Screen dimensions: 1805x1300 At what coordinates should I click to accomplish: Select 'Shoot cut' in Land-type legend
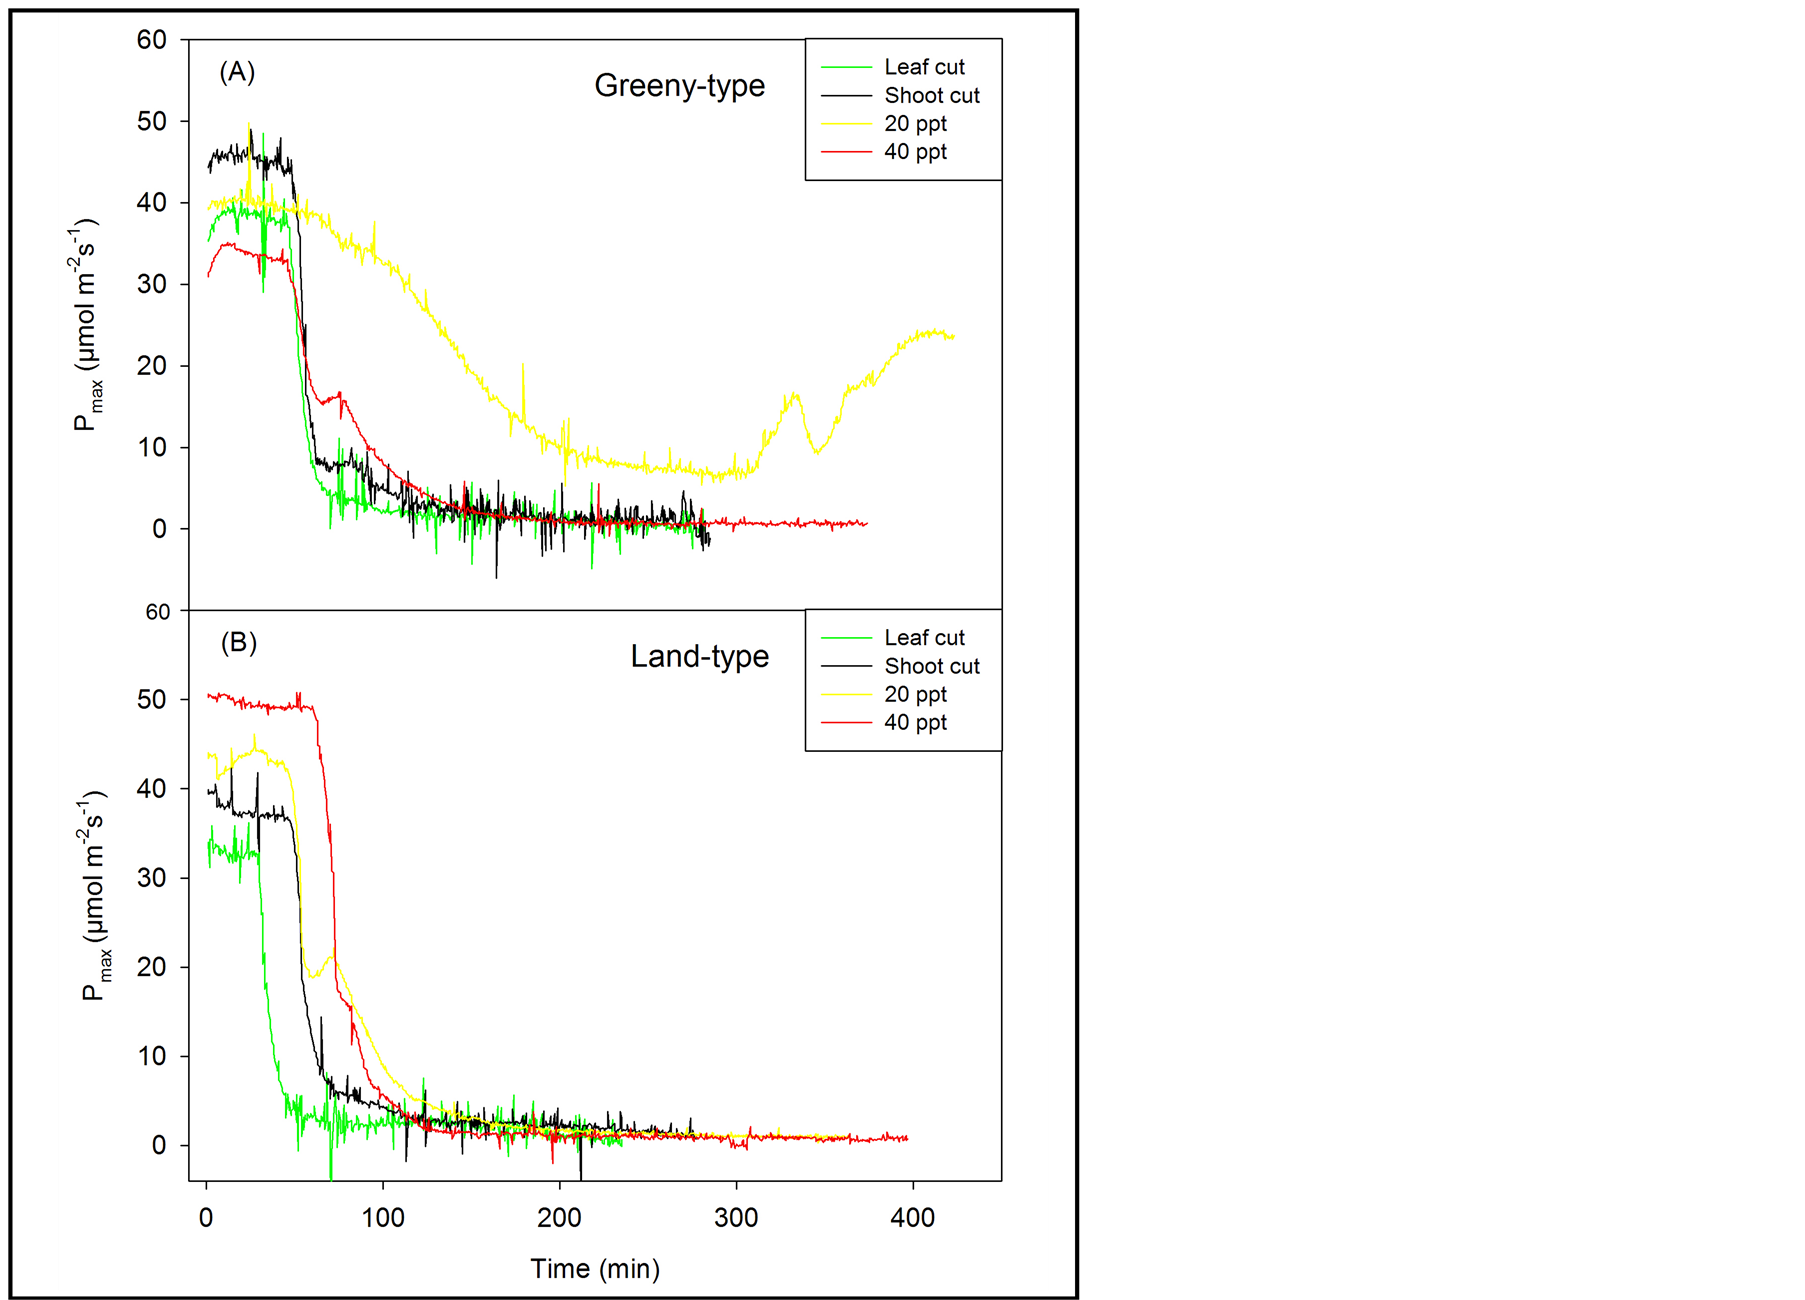click(x=932, y=667)
